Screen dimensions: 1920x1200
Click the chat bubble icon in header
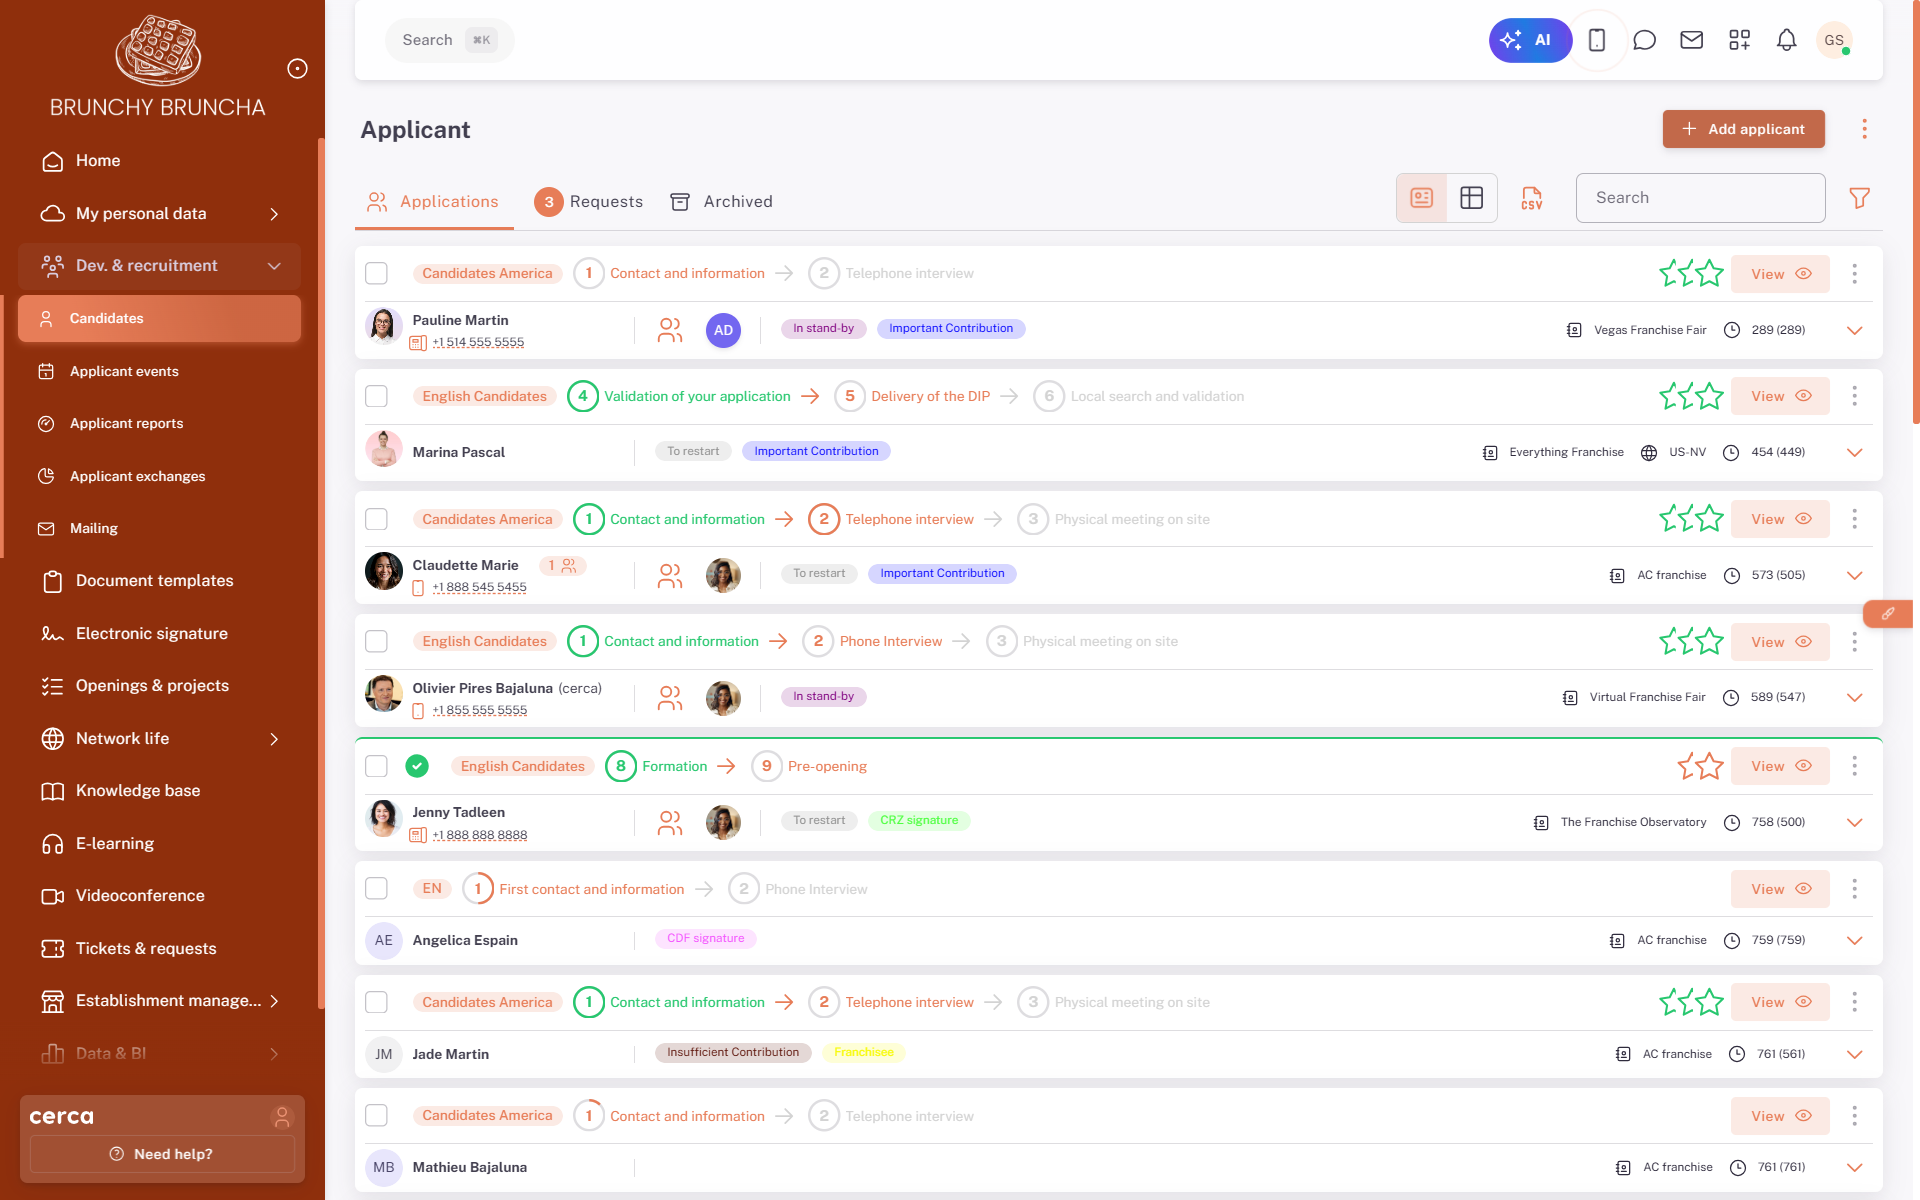(1644, 40)
